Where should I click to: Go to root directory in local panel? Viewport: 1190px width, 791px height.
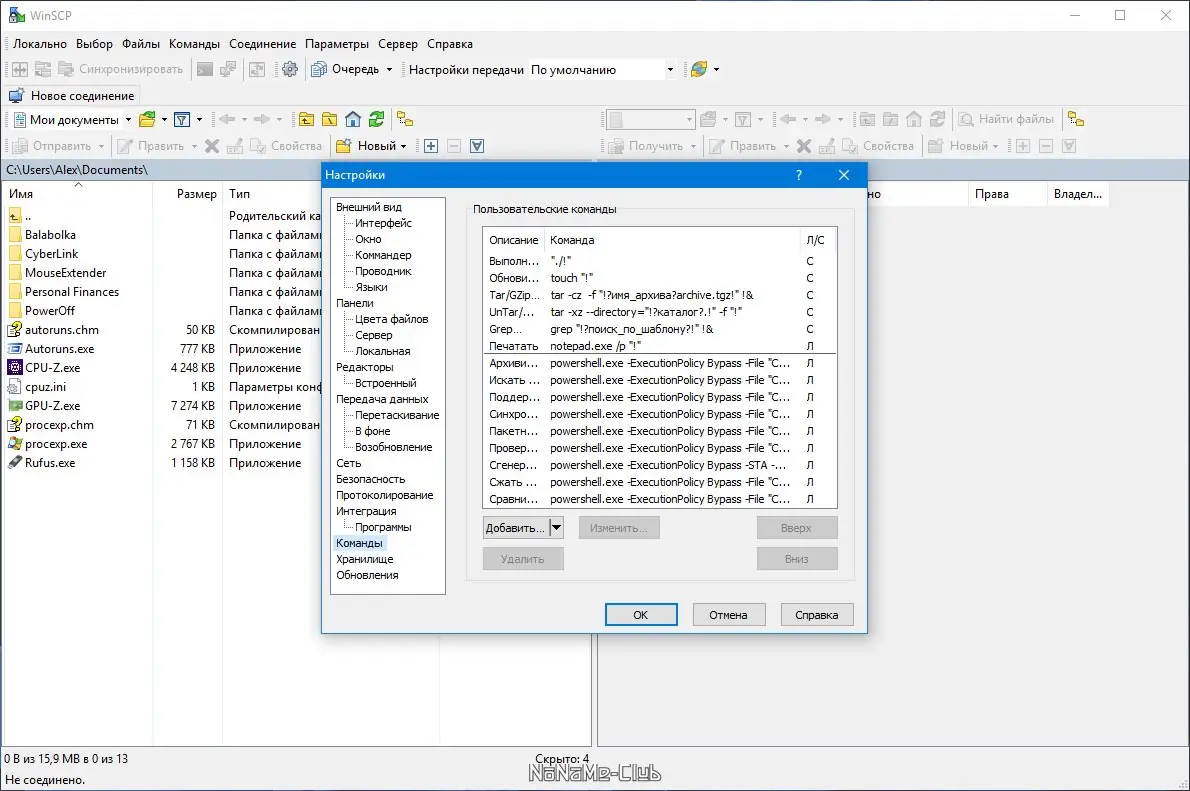click(329, 119)
